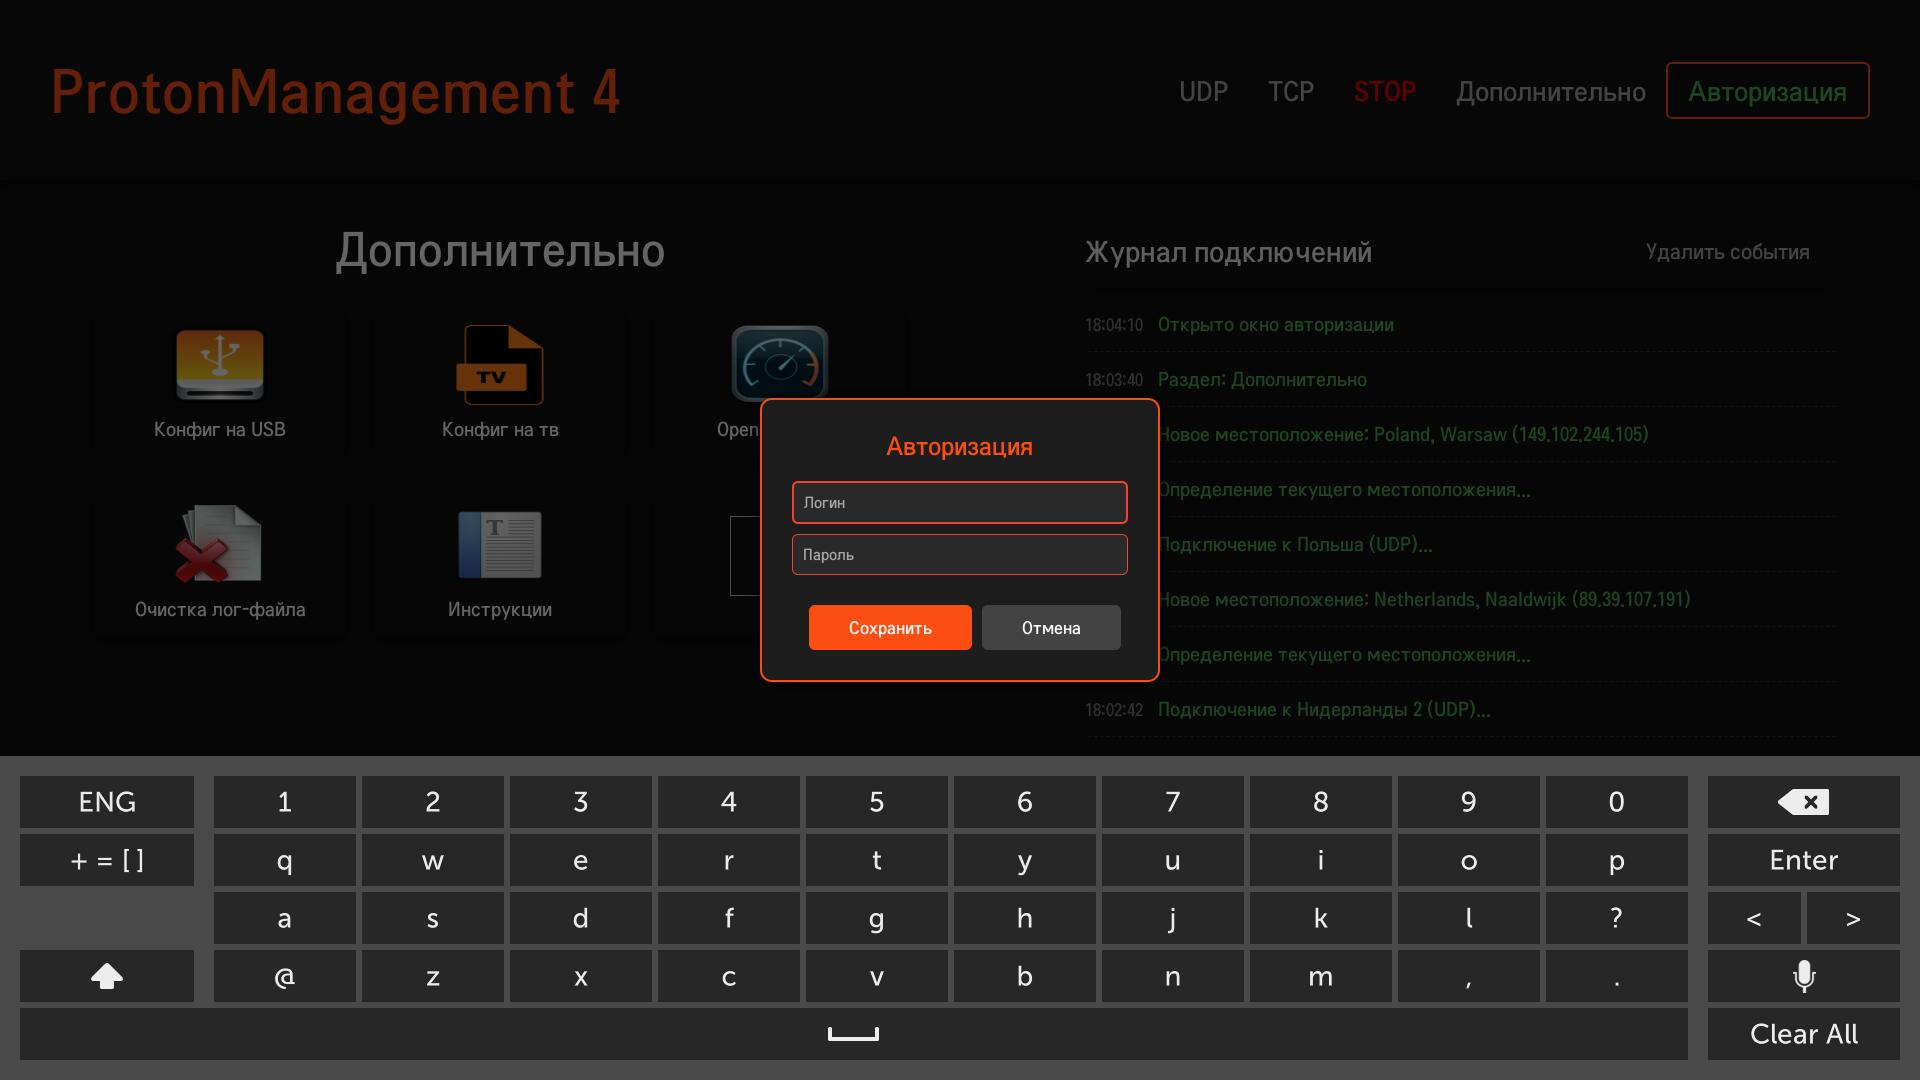The height and width of the screenshot is (1080, 1920).
Task: Select STOP in the top menu
Action: point(1385,92)
